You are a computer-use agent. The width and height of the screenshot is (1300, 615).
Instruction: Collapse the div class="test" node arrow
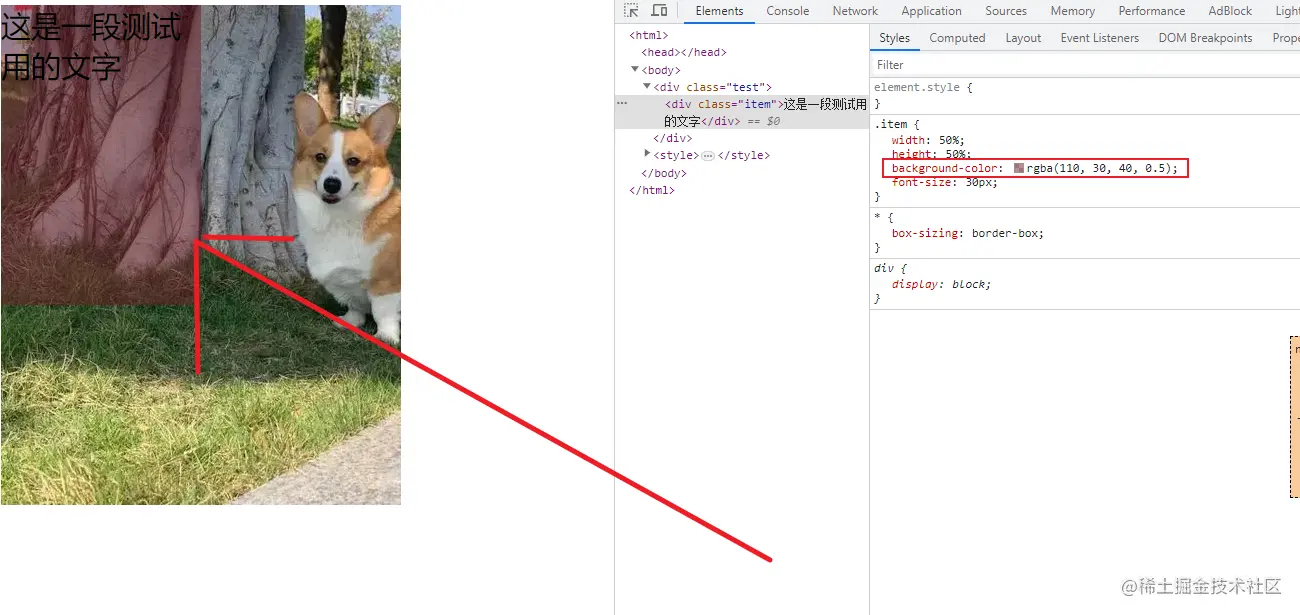[647, 87]
